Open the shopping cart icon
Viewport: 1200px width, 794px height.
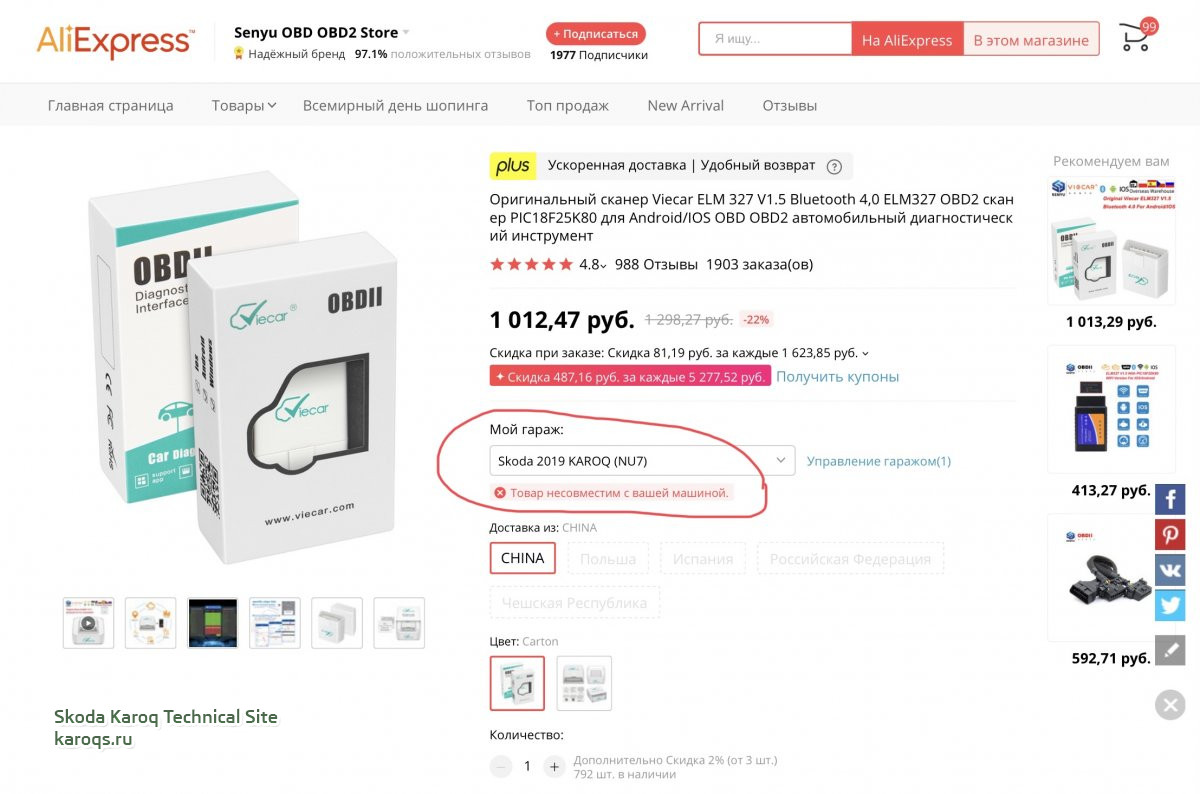(1135, 39)
